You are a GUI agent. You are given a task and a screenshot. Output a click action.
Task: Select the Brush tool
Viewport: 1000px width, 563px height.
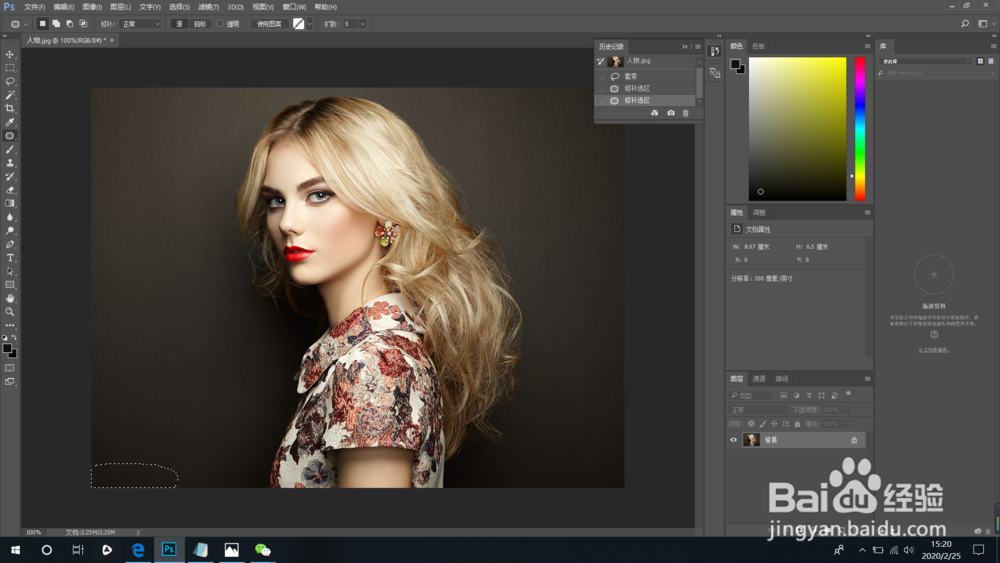(10, 149)
